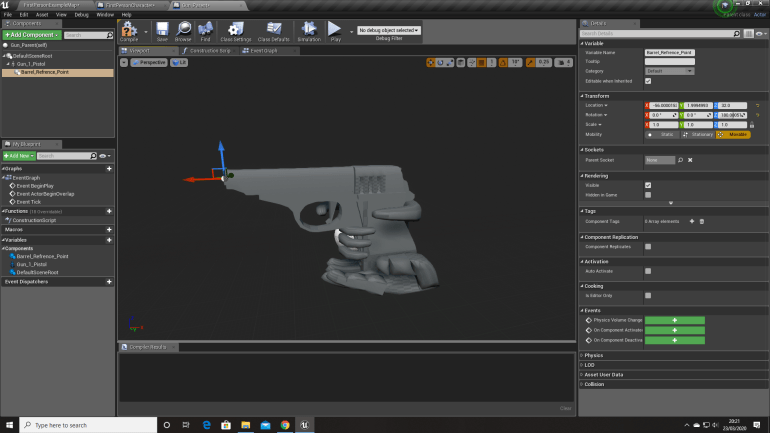Open the Details property matrix grid icon
This screenshot has height=433, width=770.
(x=748, y=33)
